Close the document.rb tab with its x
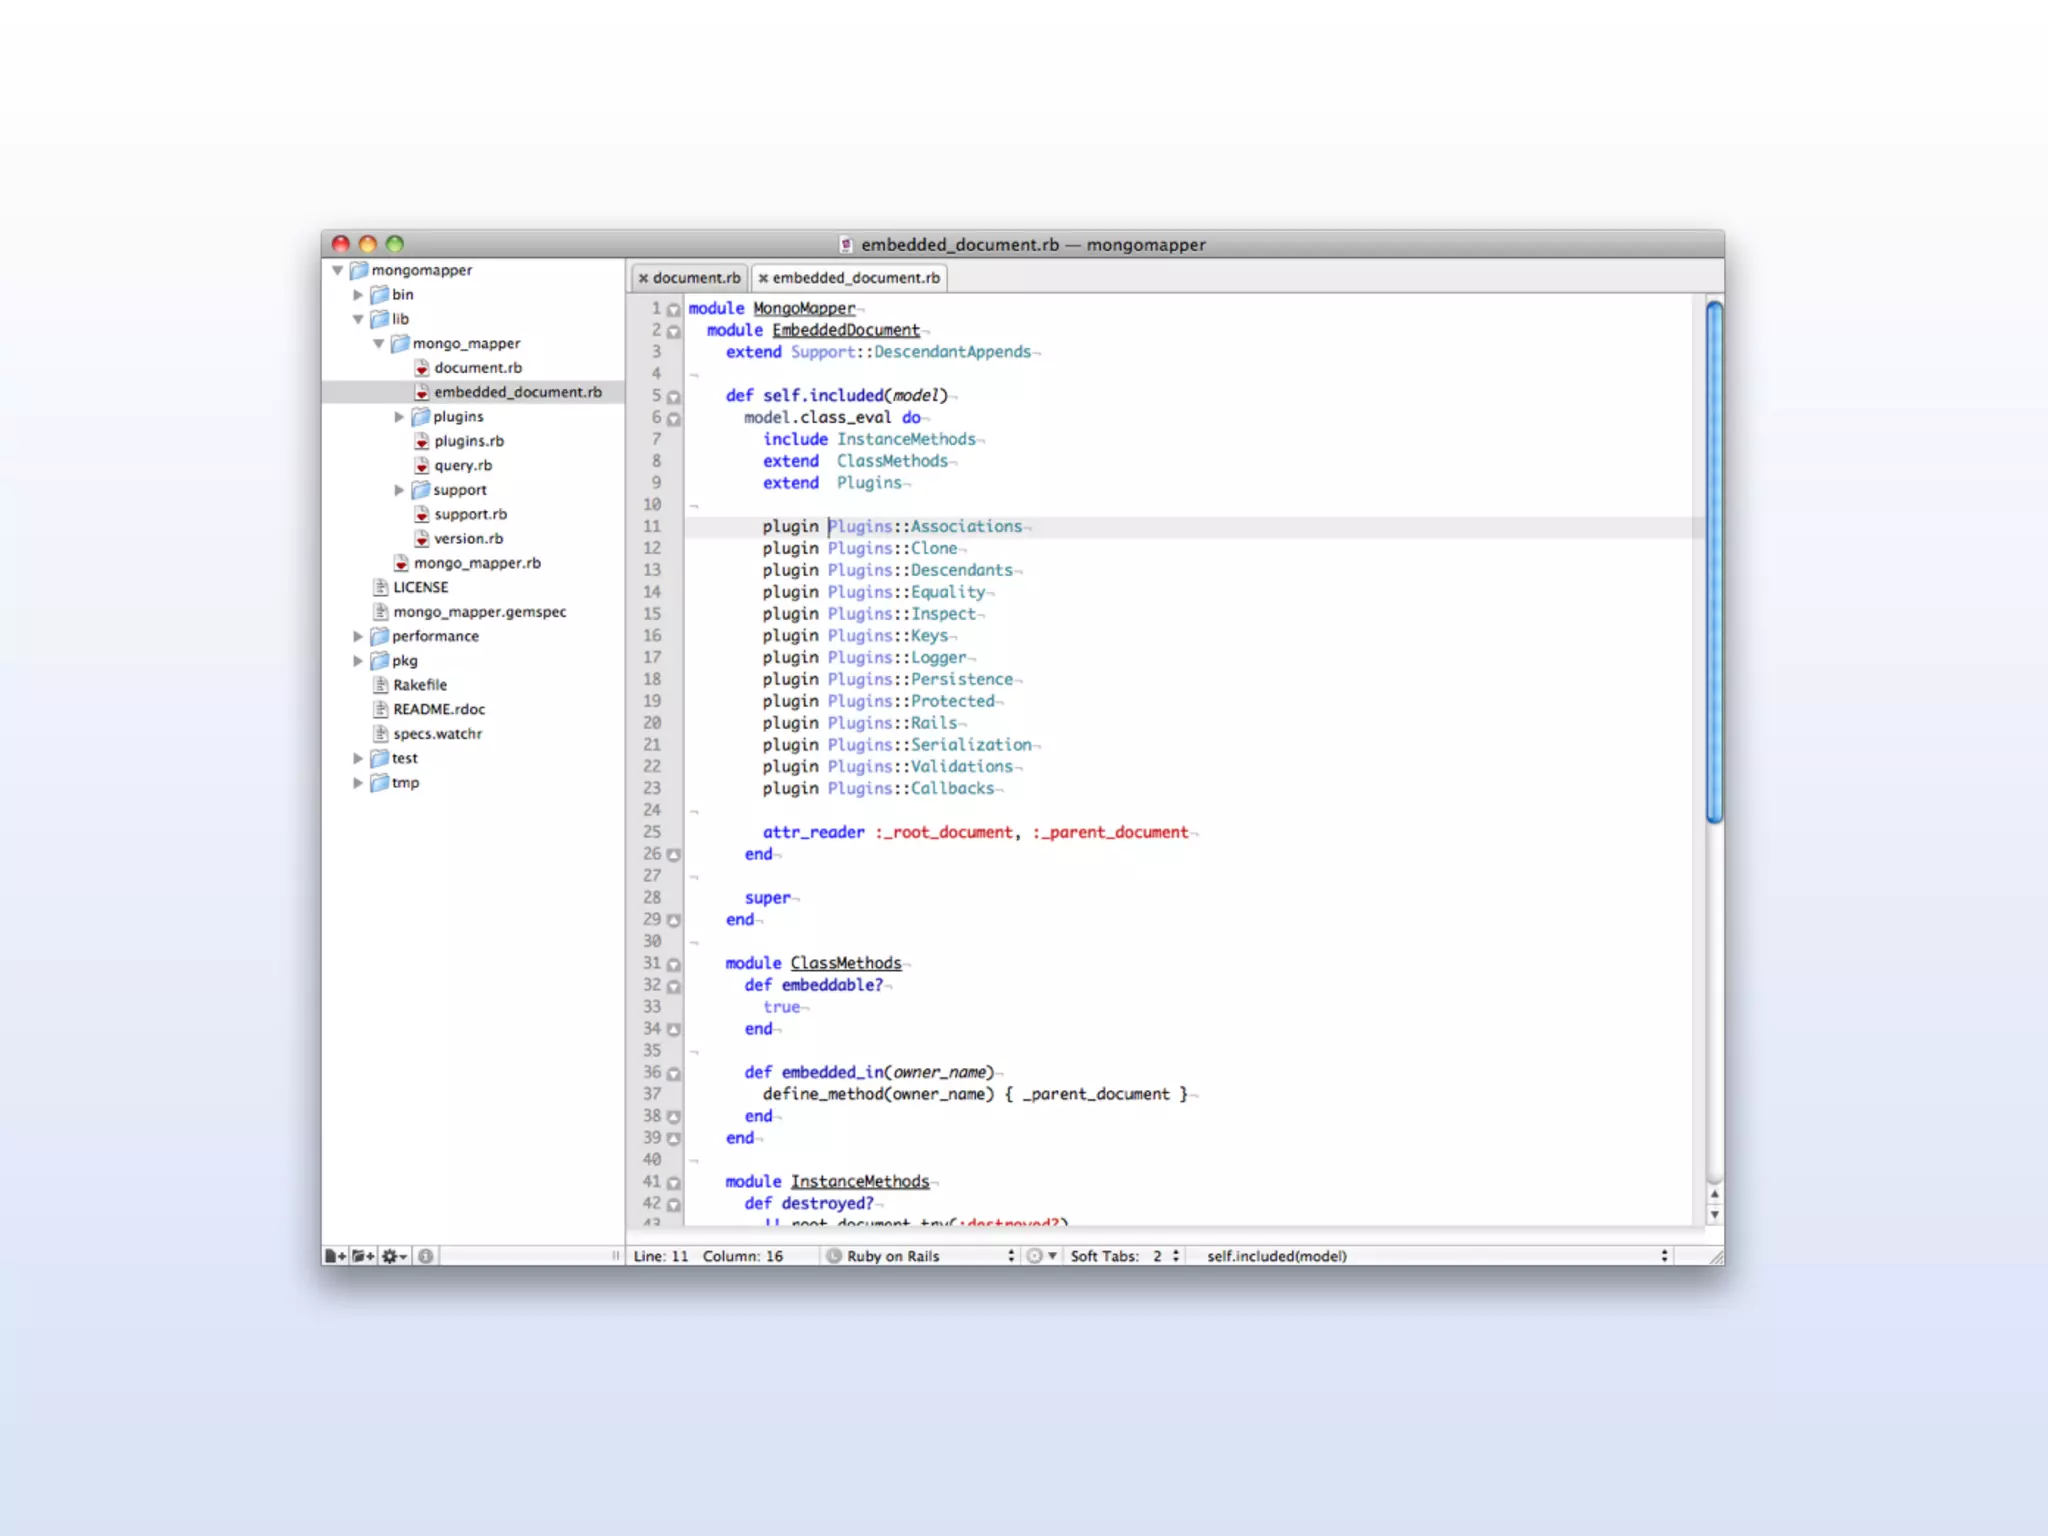 [x=643, y=278]
